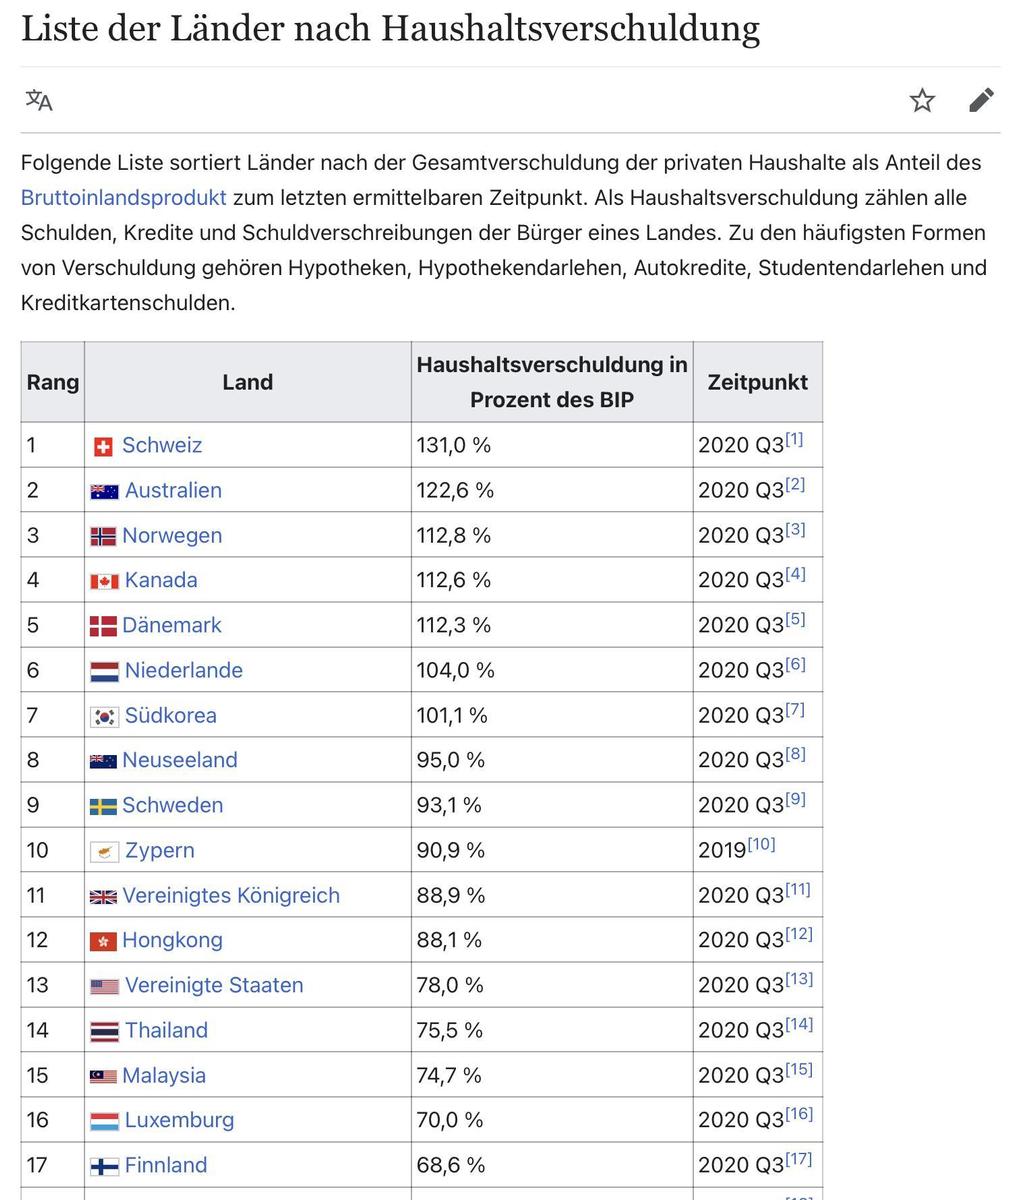
Task: Go to the Australien article
Action: [x=173, y=490]
